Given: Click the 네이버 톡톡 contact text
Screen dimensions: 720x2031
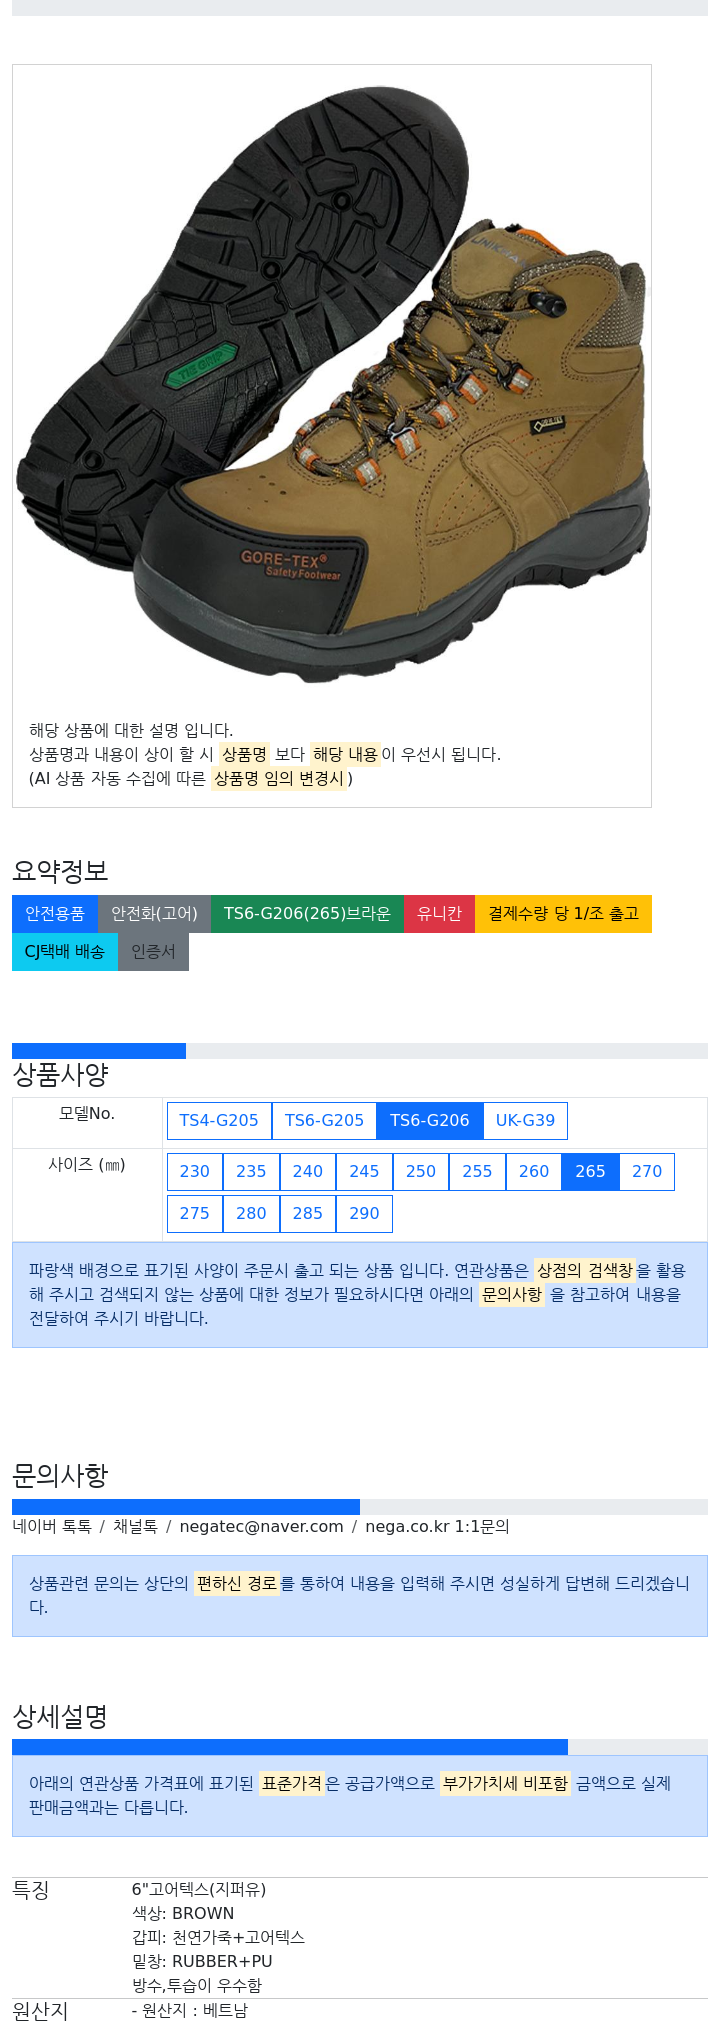Looking at the screenshot, I should pyautogui.click(x=52, y=1527).
